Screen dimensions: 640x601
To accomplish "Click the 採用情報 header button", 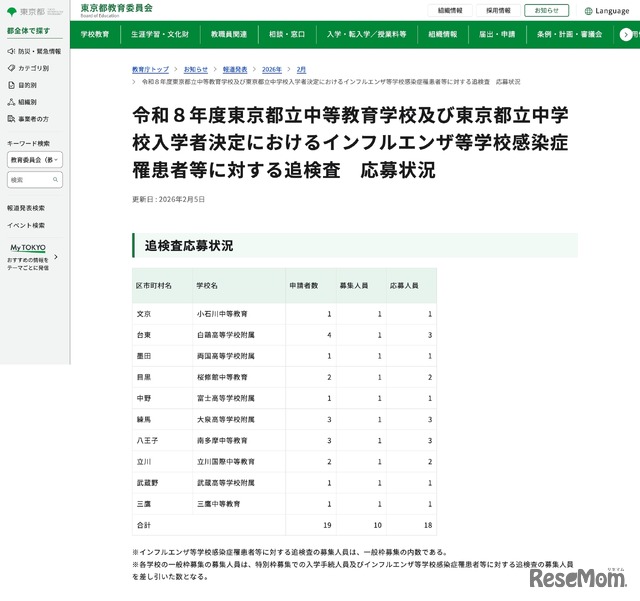I will (x=498, y=10).
